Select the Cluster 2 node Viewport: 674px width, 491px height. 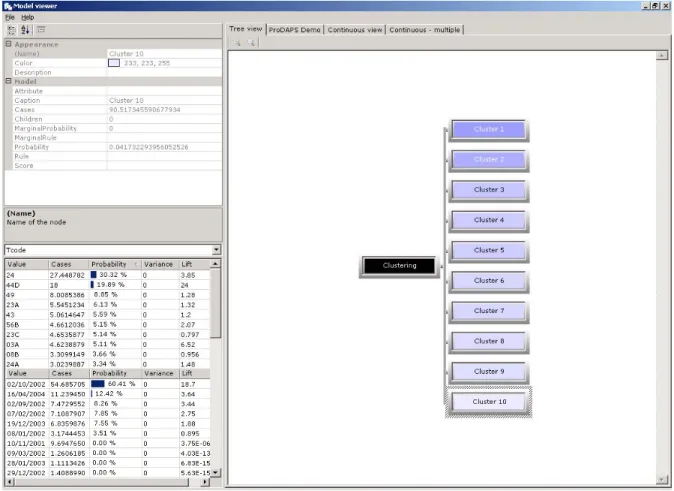[x=489, y=160]
